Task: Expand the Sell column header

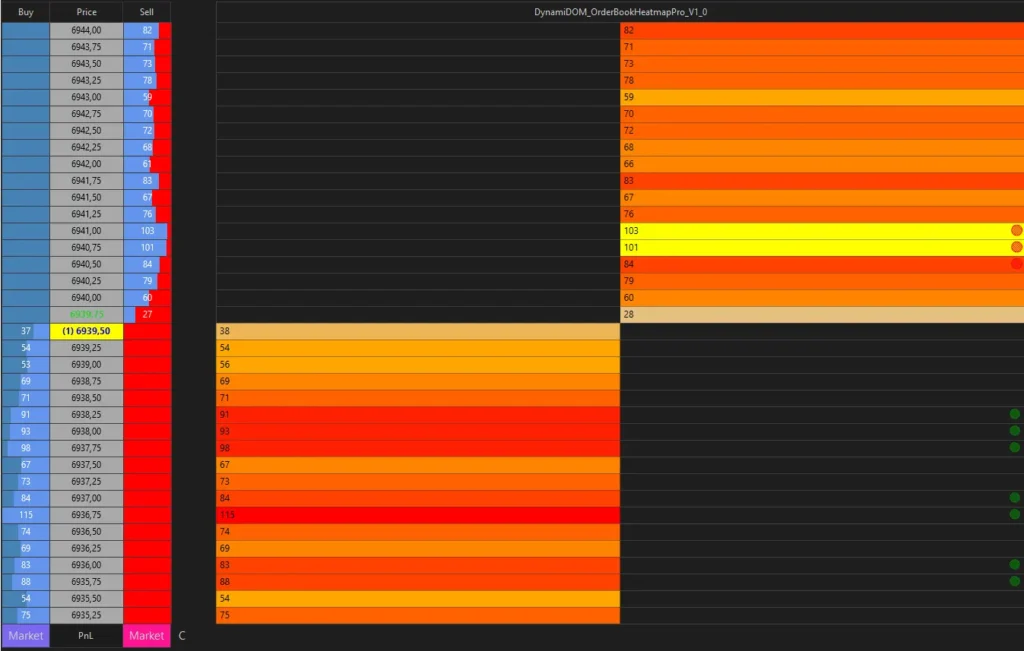Action: point(146,11)
